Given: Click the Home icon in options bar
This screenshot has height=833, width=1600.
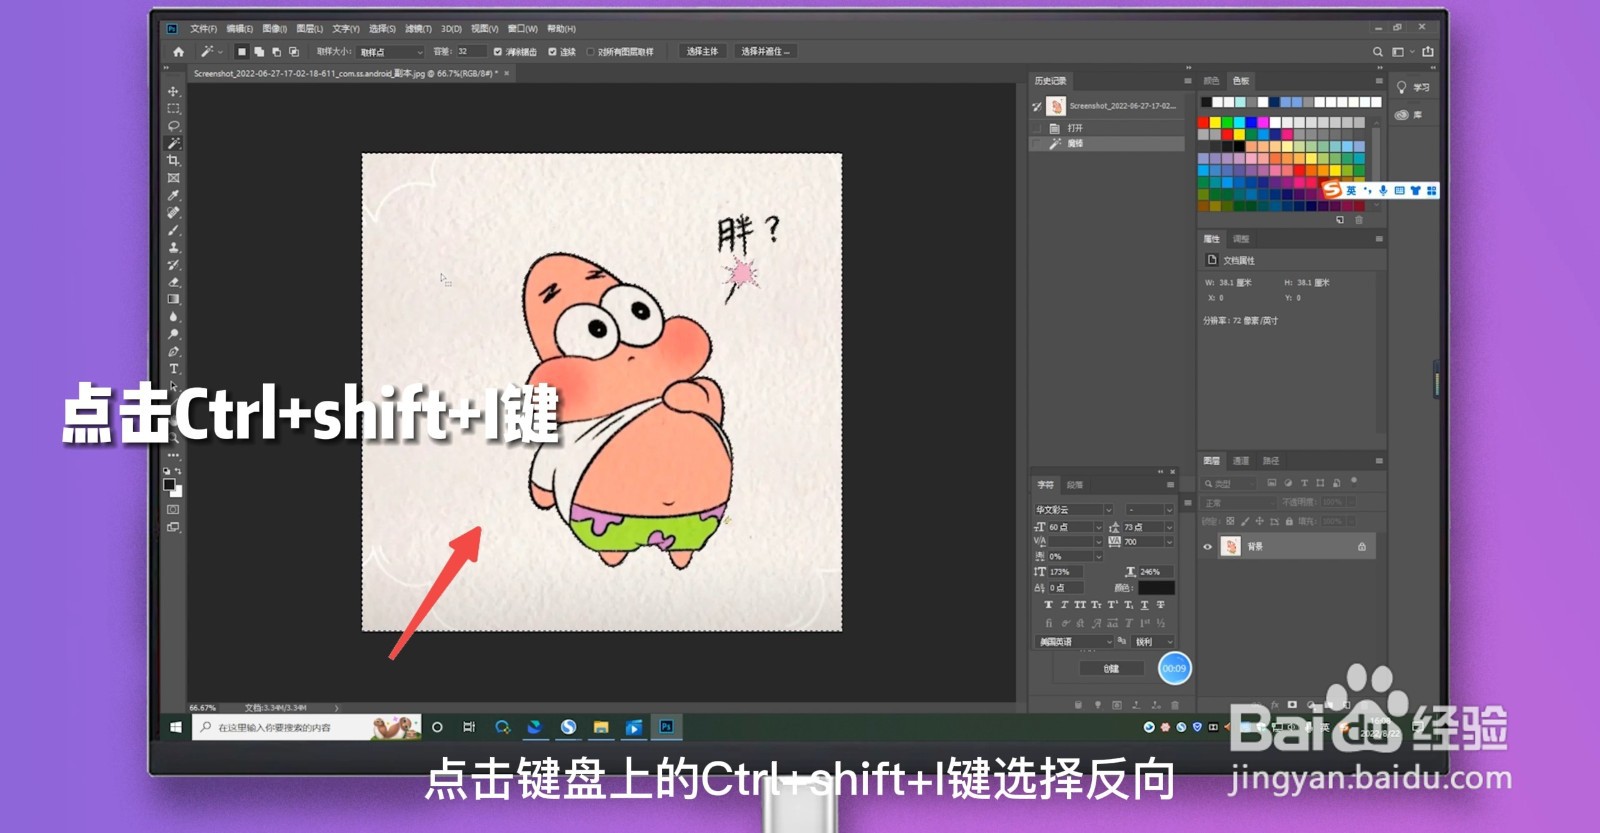Looking at the screenshot, I should click(x=178, y=51).
